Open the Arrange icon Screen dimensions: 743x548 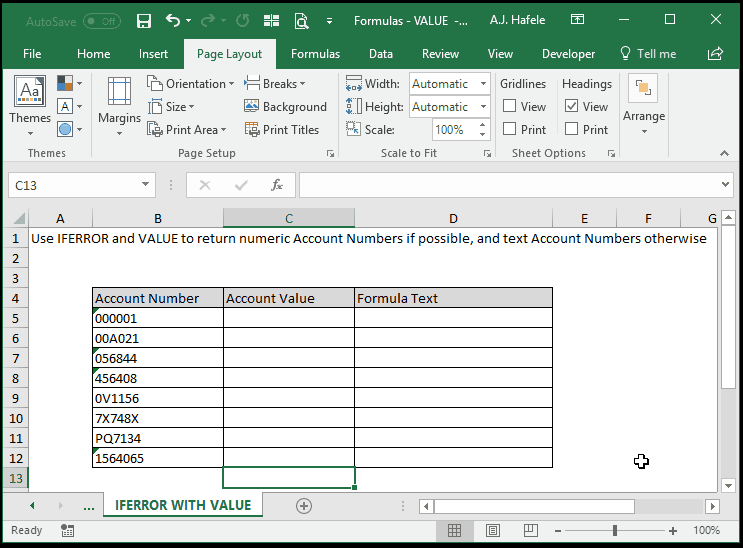pyautogui.click(x=643, y=88)
